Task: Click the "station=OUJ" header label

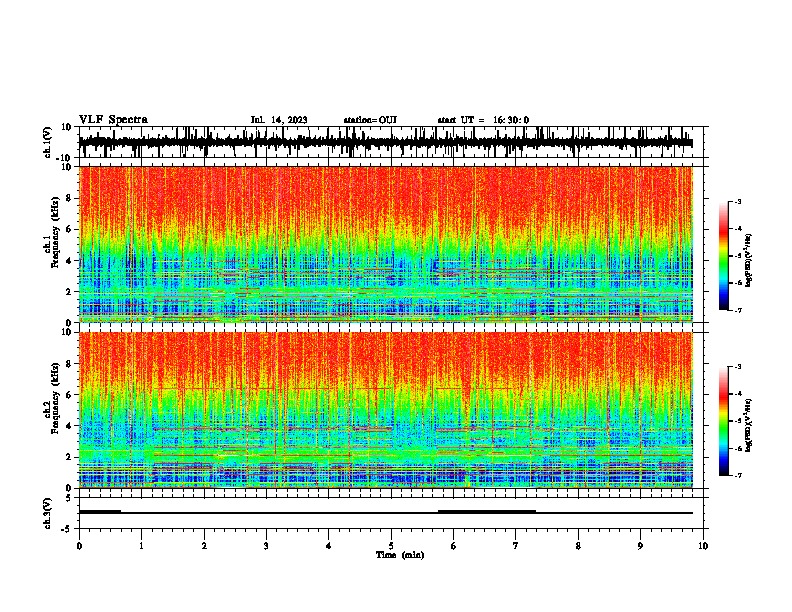Action: 370,120
